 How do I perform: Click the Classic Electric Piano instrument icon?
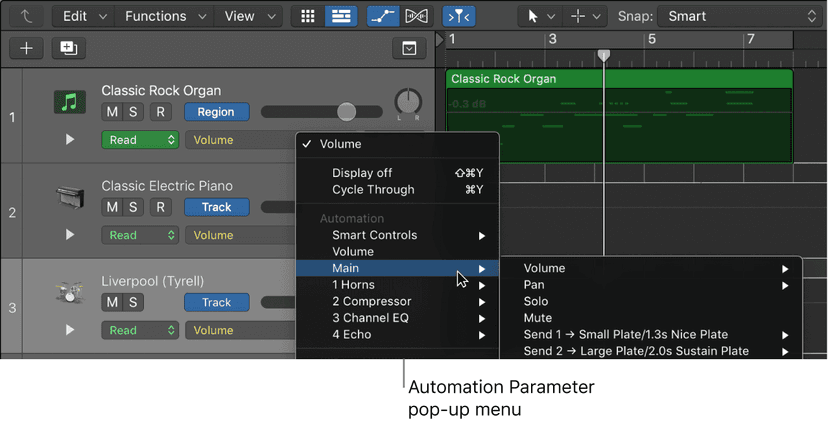pyautogui.click(x=70, y=197)
